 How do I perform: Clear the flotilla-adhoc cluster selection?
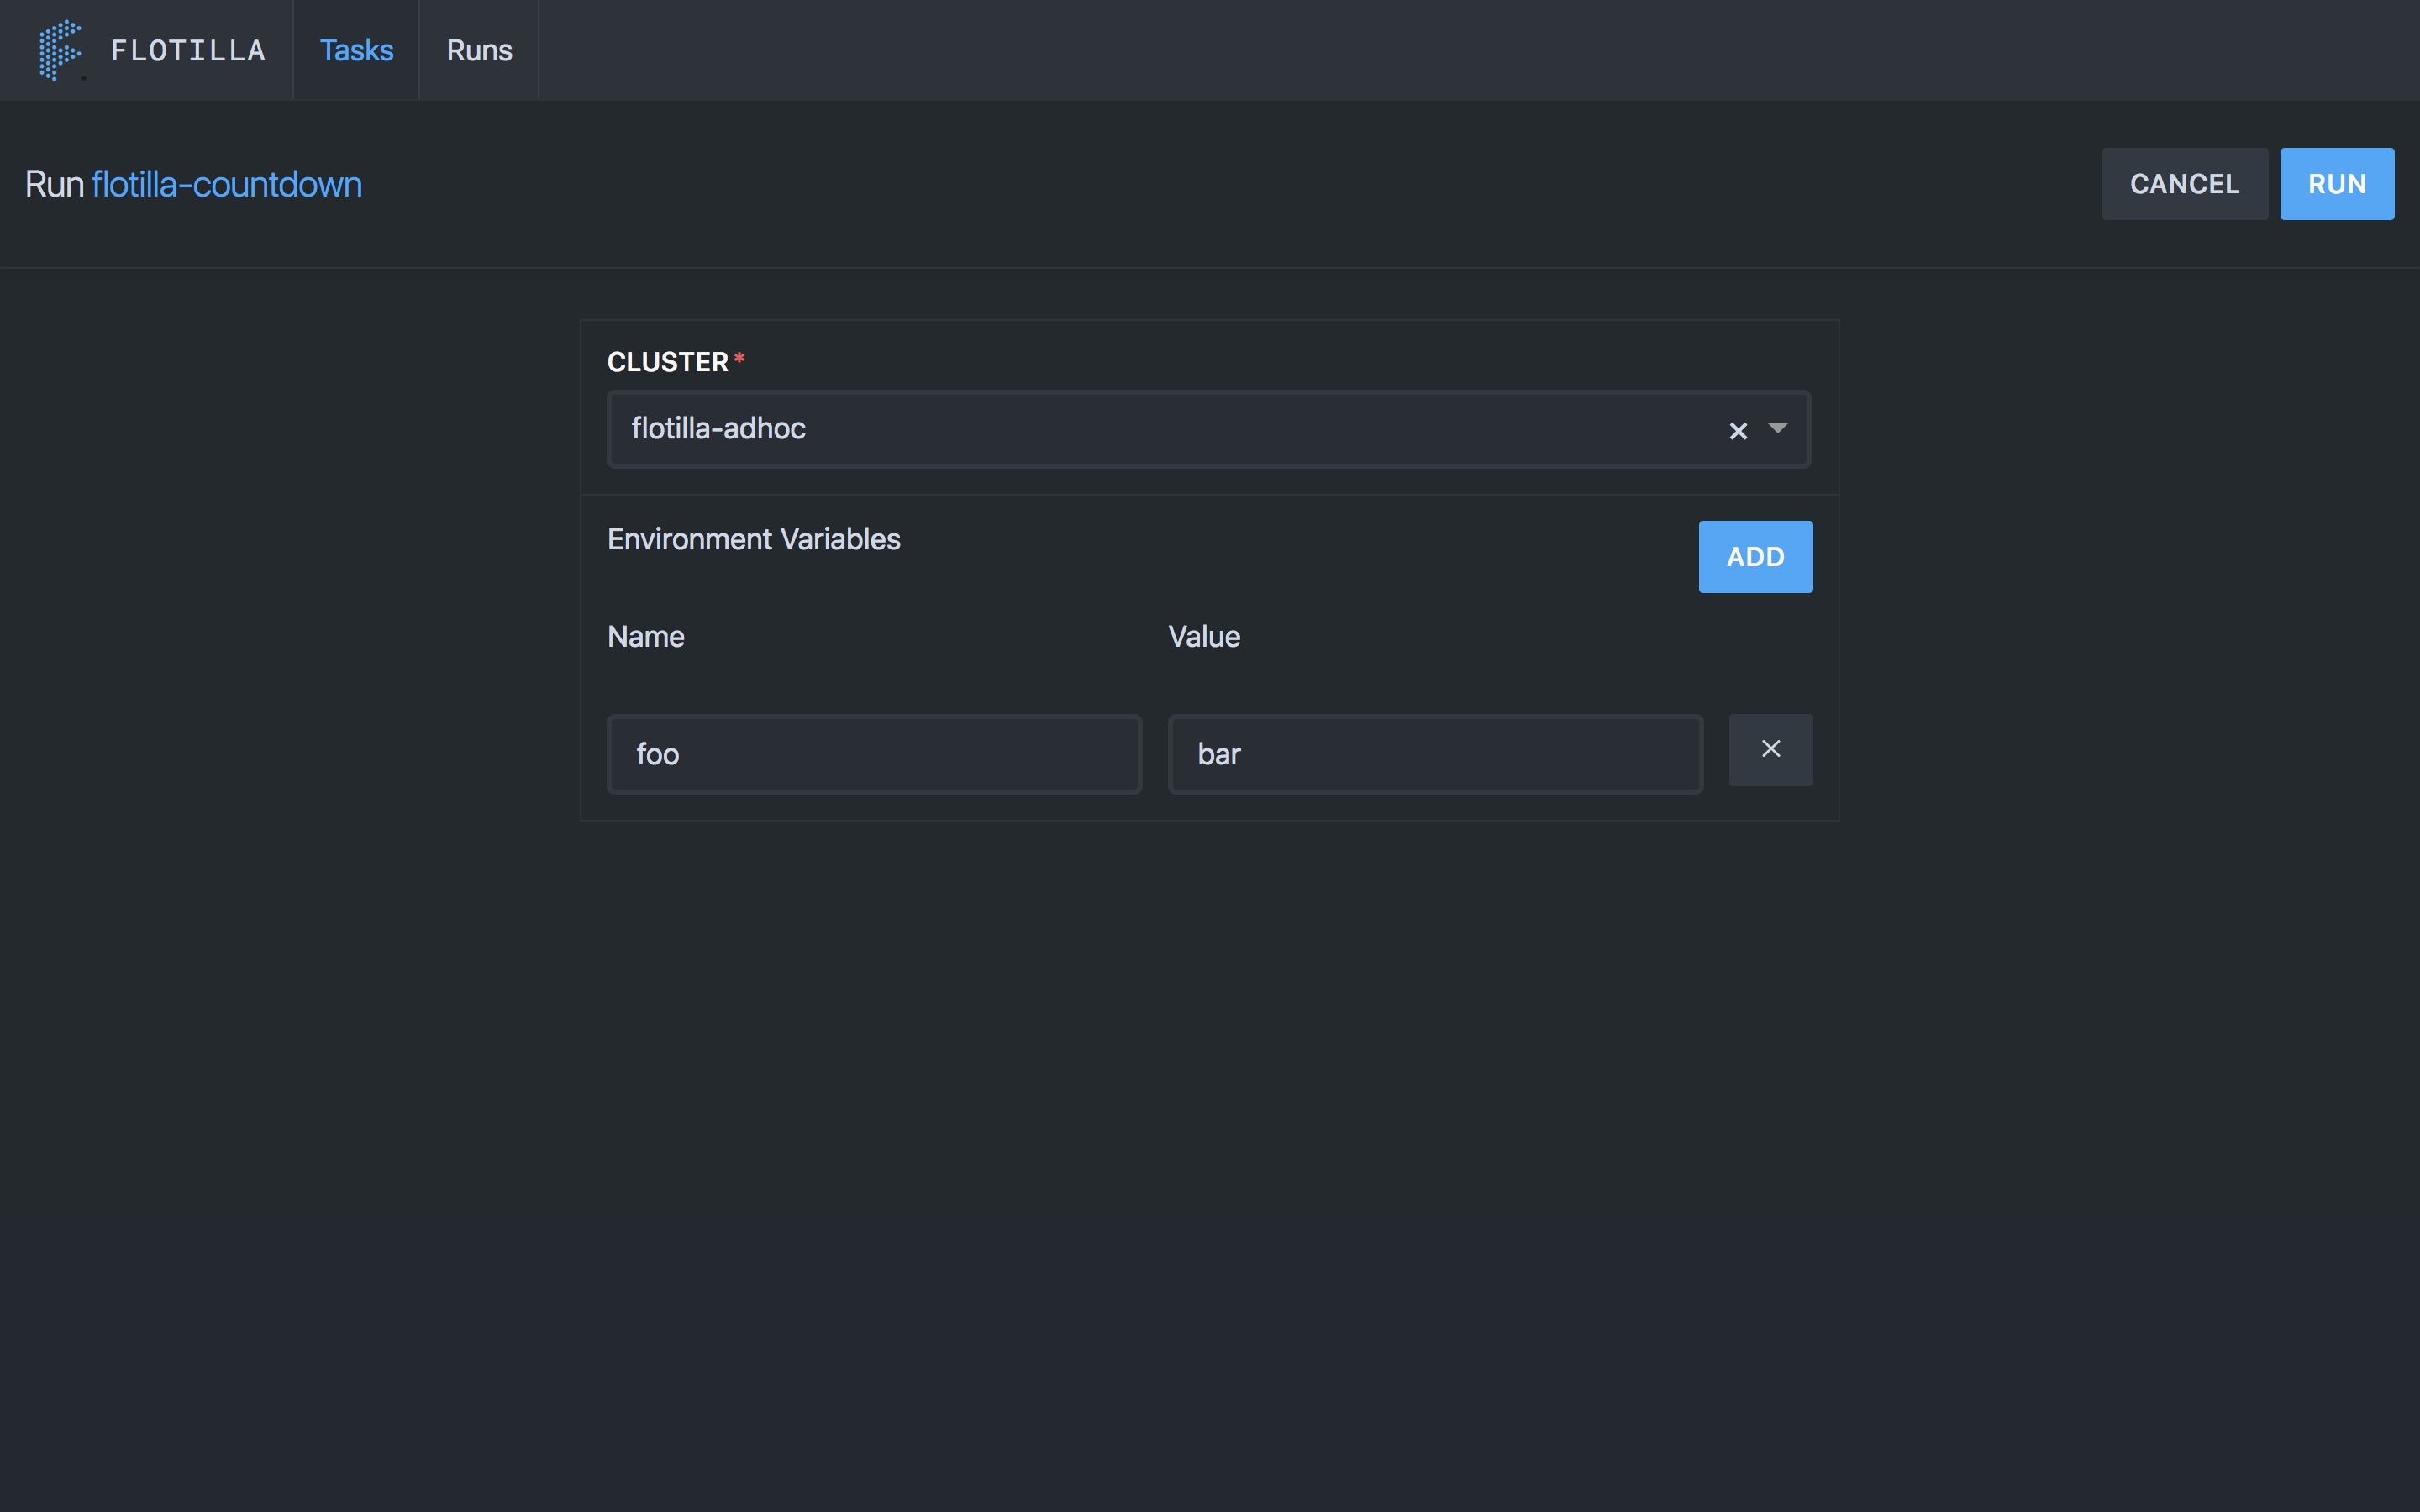[x=1738, y=430]
